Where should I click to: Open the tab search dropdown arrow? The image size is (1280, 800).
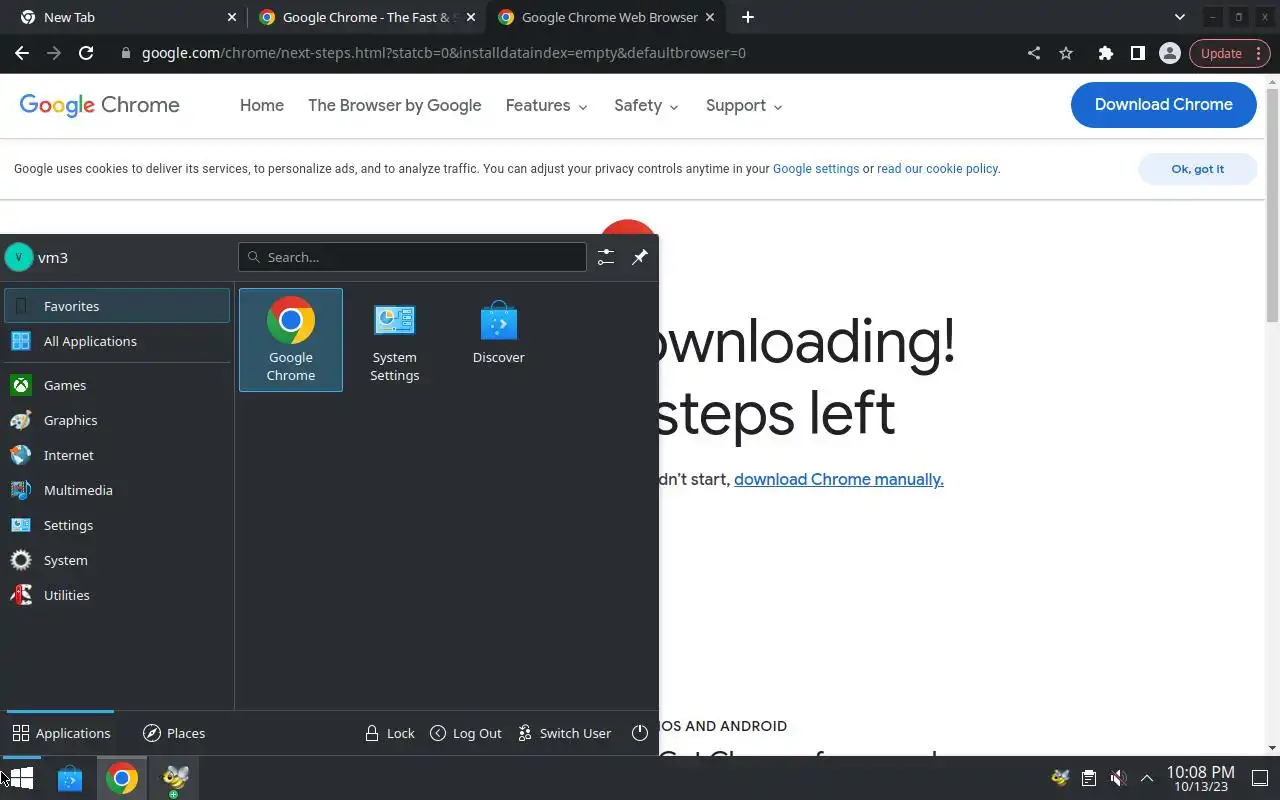[x=1179, y=17]
